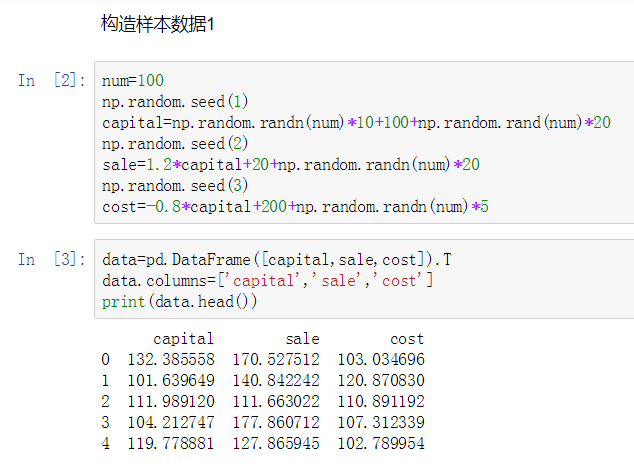Click the data.columns assignment line
Viewport: 634px width, 474px height.
tap(267, 280)
